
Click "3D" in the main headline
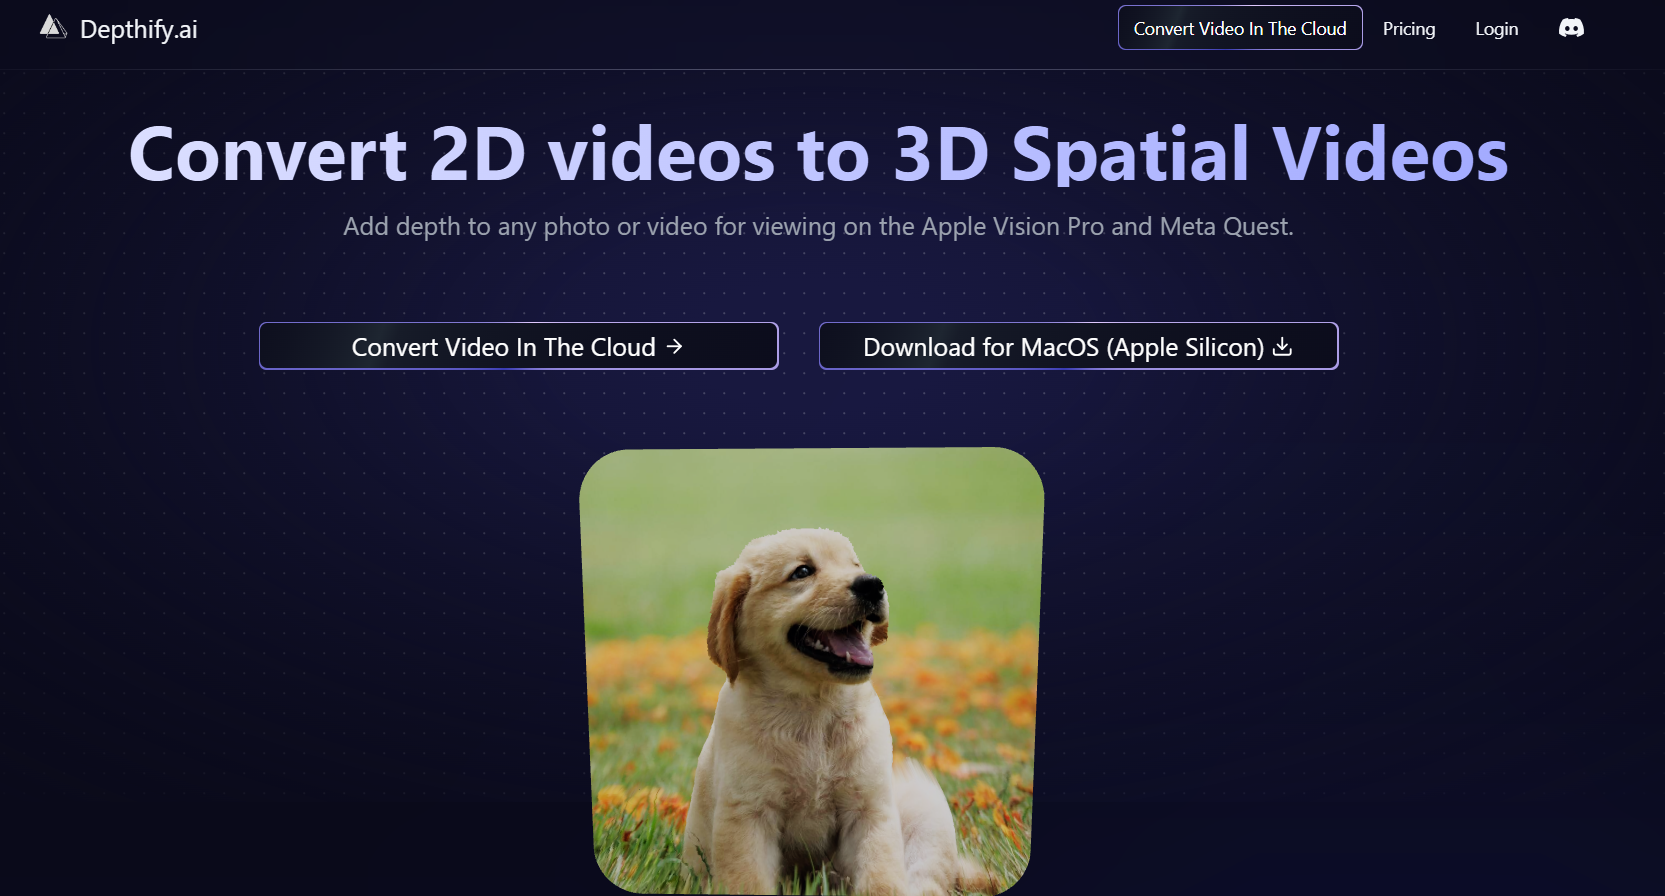pos(940,155)
